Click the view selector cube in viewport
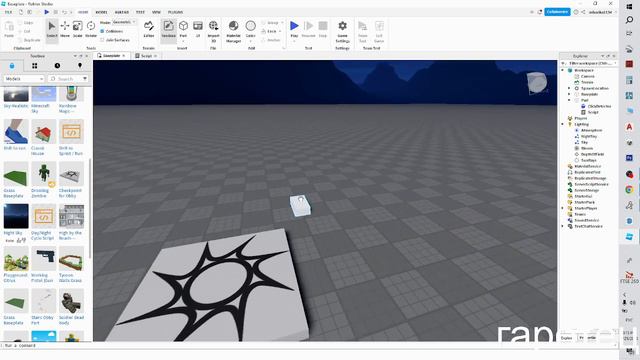Screen dimensions: 640x360 (537, 83)
